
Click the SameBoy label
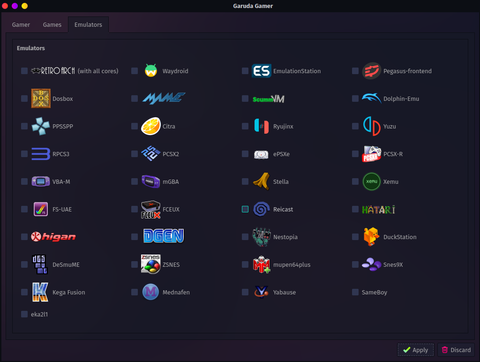[x=374, y=292]
